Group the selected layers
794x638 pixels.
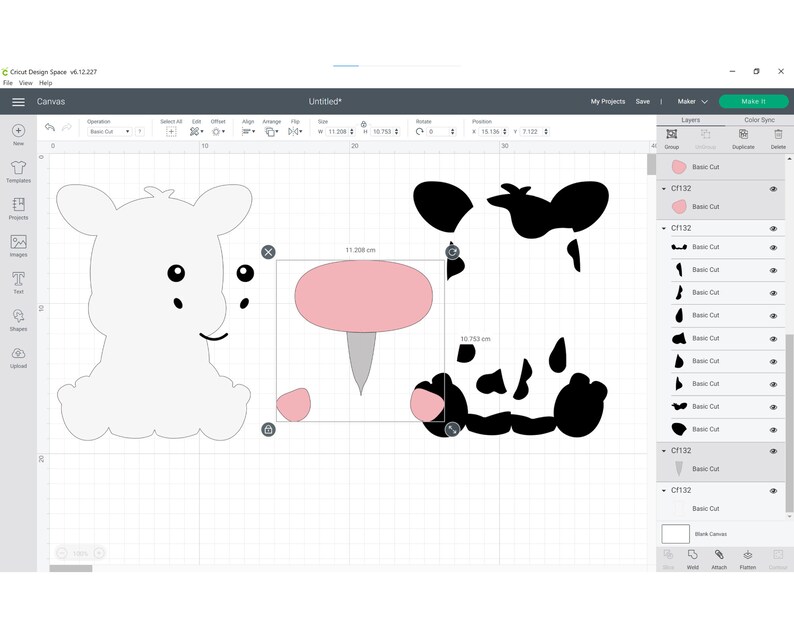click(671, 138)
